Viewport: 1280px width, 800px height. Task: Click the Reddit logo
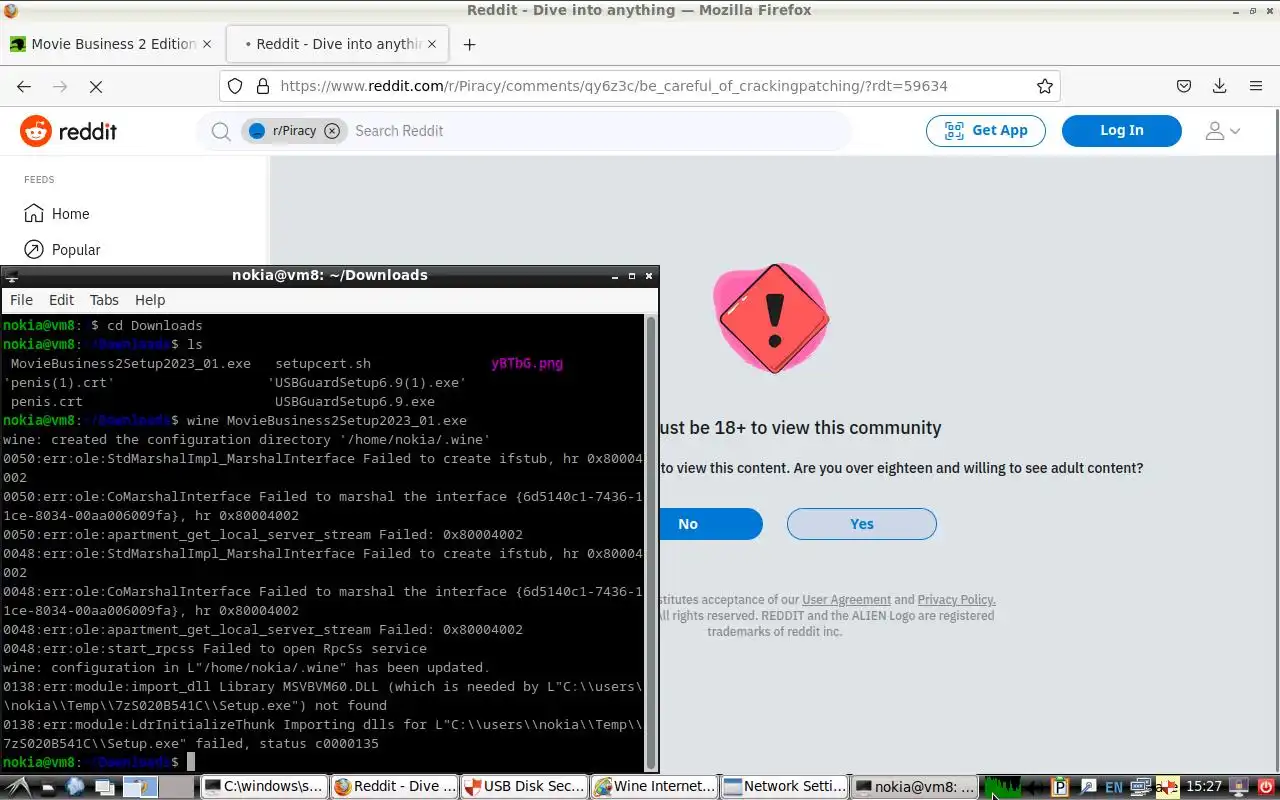pos(68,131)
